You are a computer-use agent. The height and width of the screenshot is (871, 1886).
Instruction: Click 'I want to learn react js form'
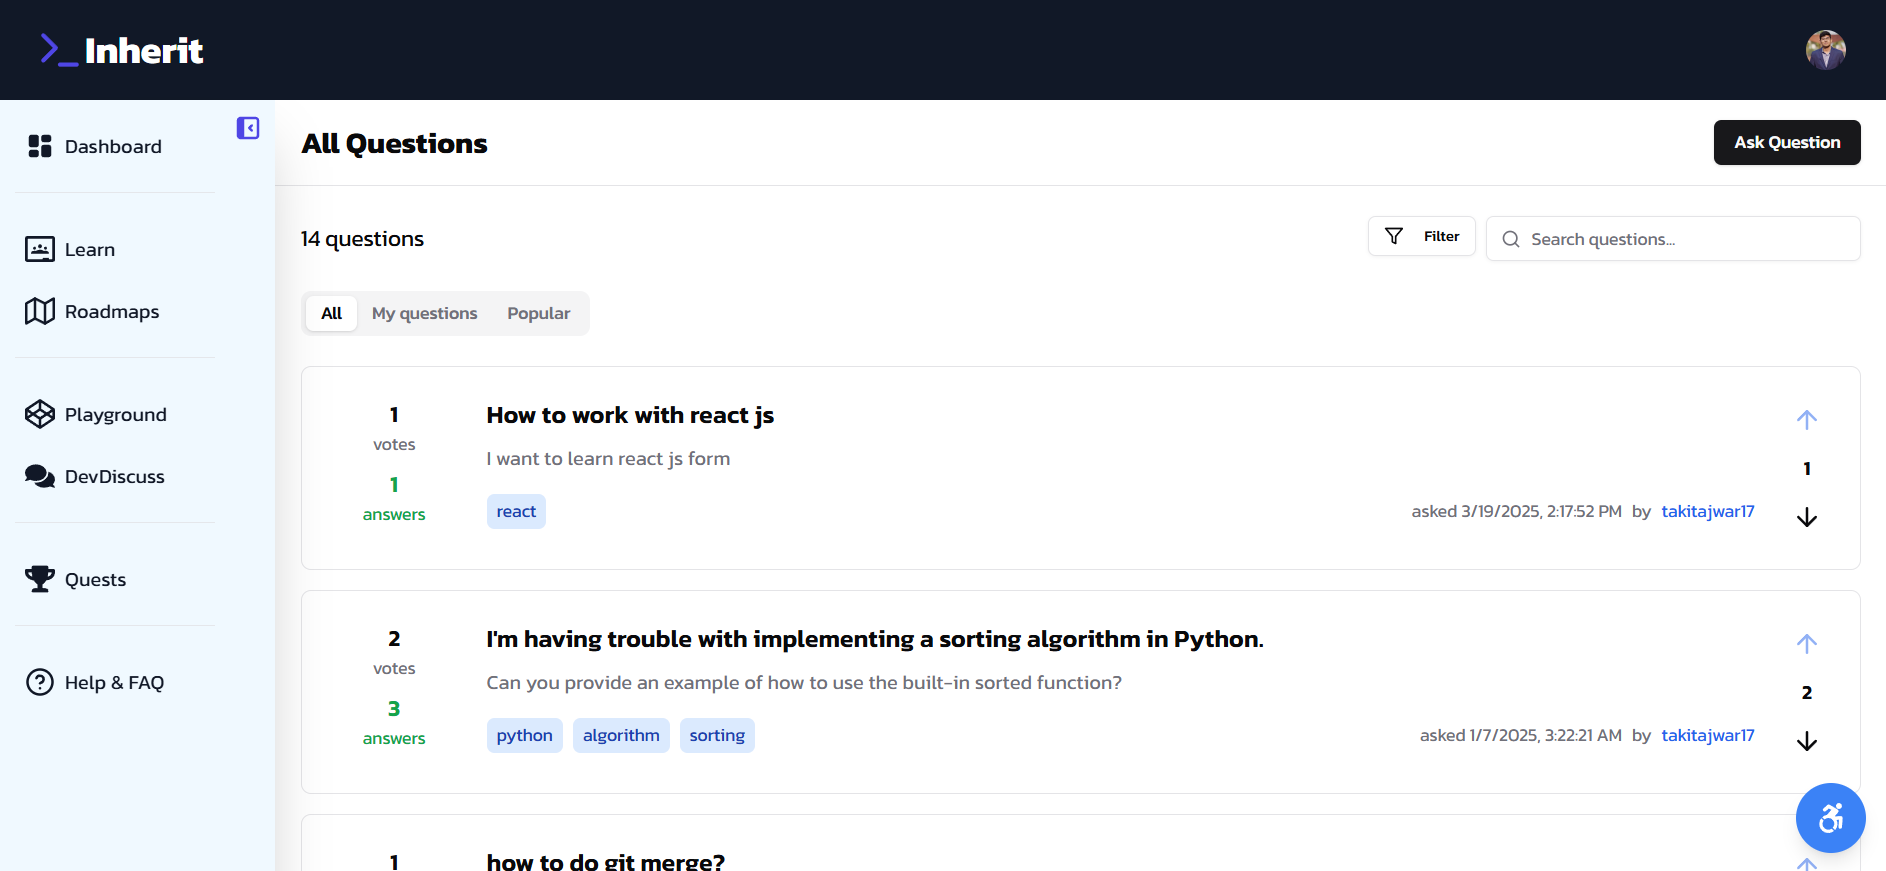pyautogui.click(x=608, y=458)
